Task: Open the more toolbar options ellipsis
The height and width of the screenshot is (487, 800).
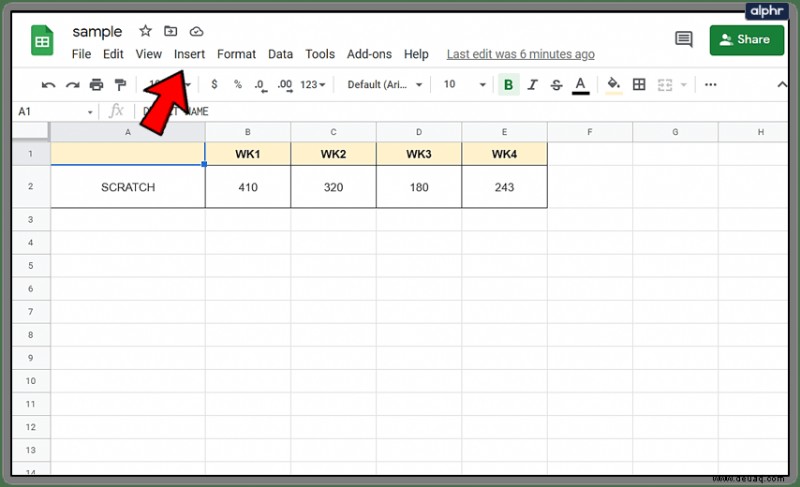Action: point(710,85)
